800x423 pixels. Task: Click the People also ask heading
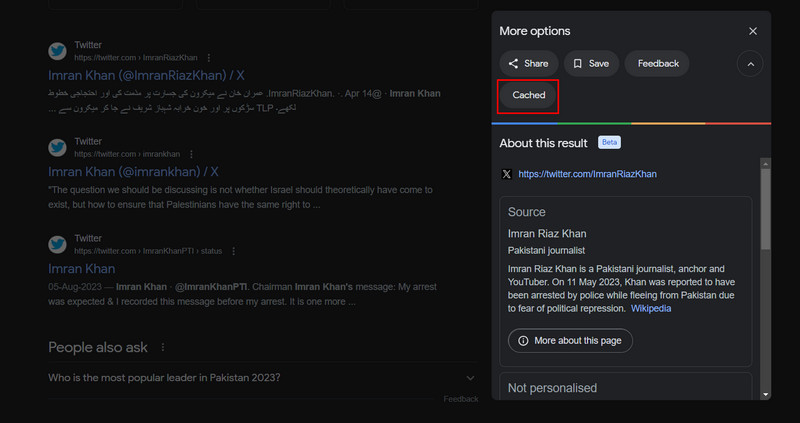(98, 347)
